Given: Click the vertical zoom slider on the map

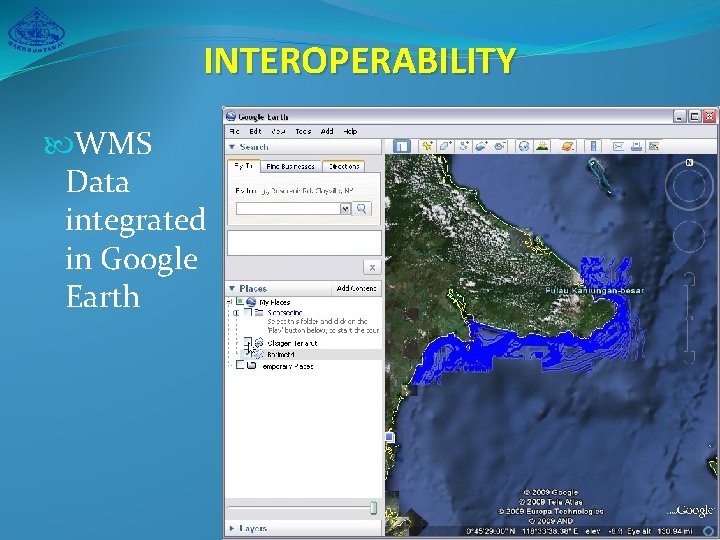Looking at the screenshot, I should coord(689,317).
